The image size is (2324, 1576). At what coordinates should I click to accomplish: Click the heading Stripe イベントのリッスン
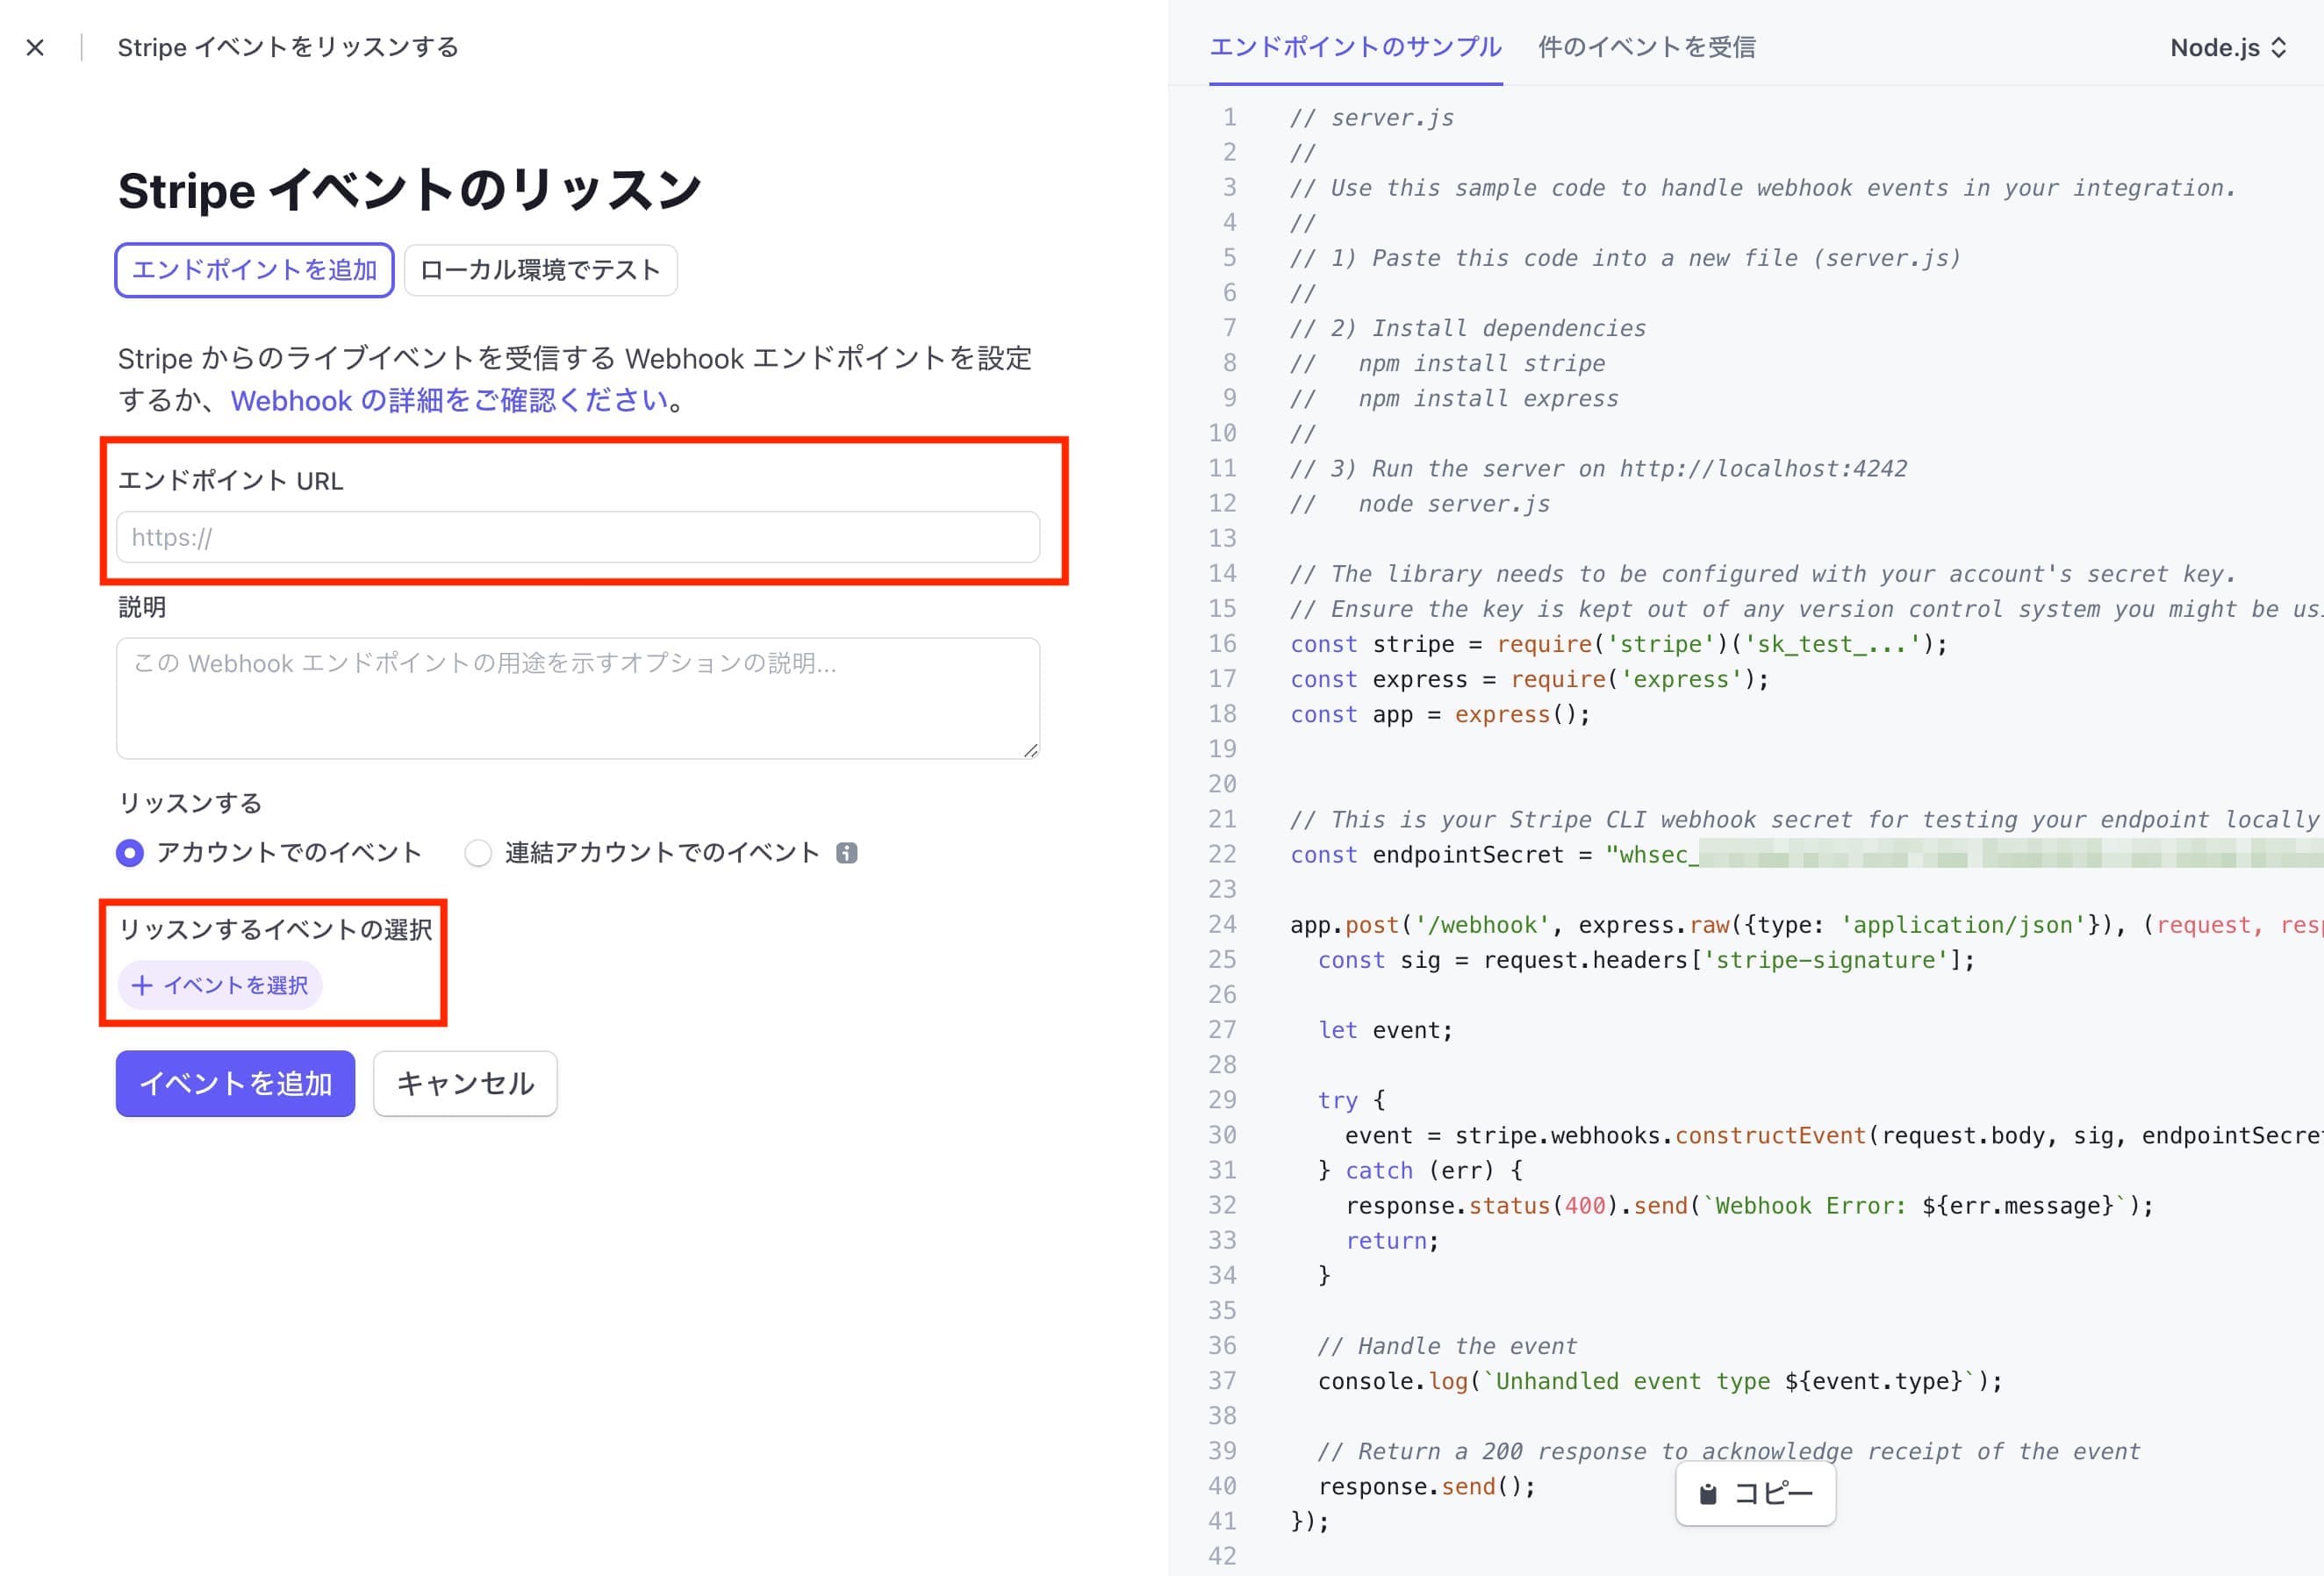tap(410, 190)
